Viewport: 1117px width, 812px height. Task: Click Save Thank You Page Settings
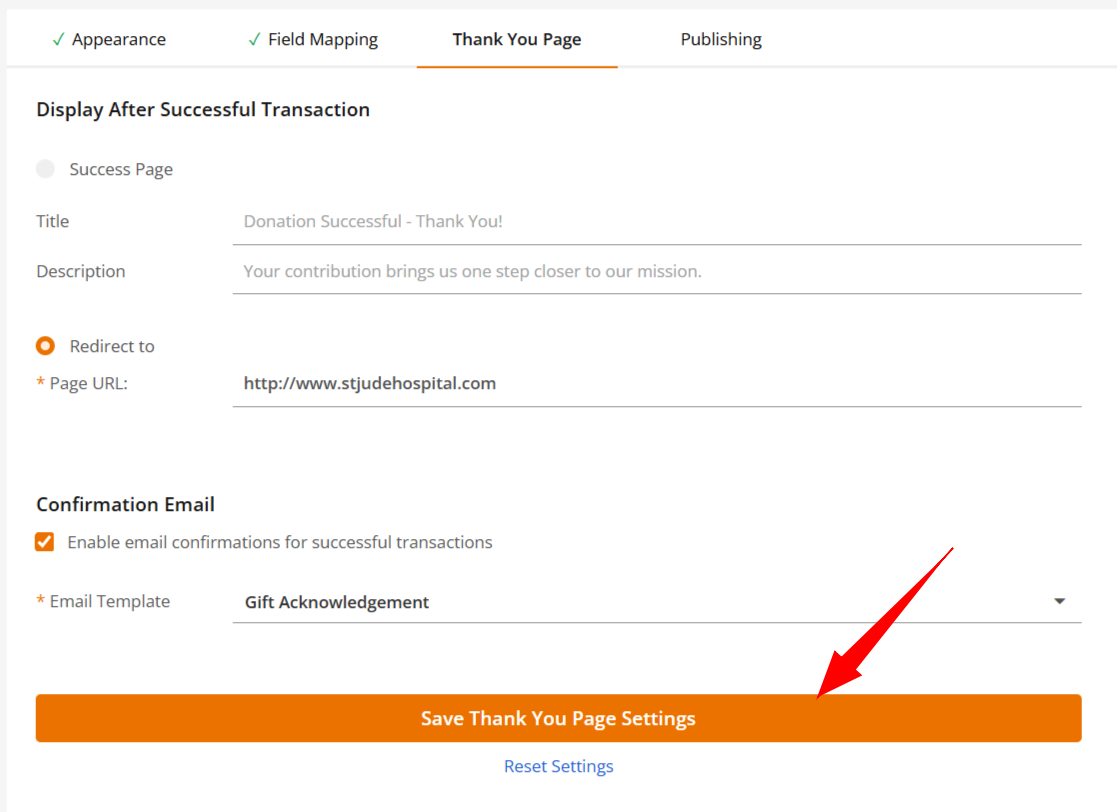558,718
